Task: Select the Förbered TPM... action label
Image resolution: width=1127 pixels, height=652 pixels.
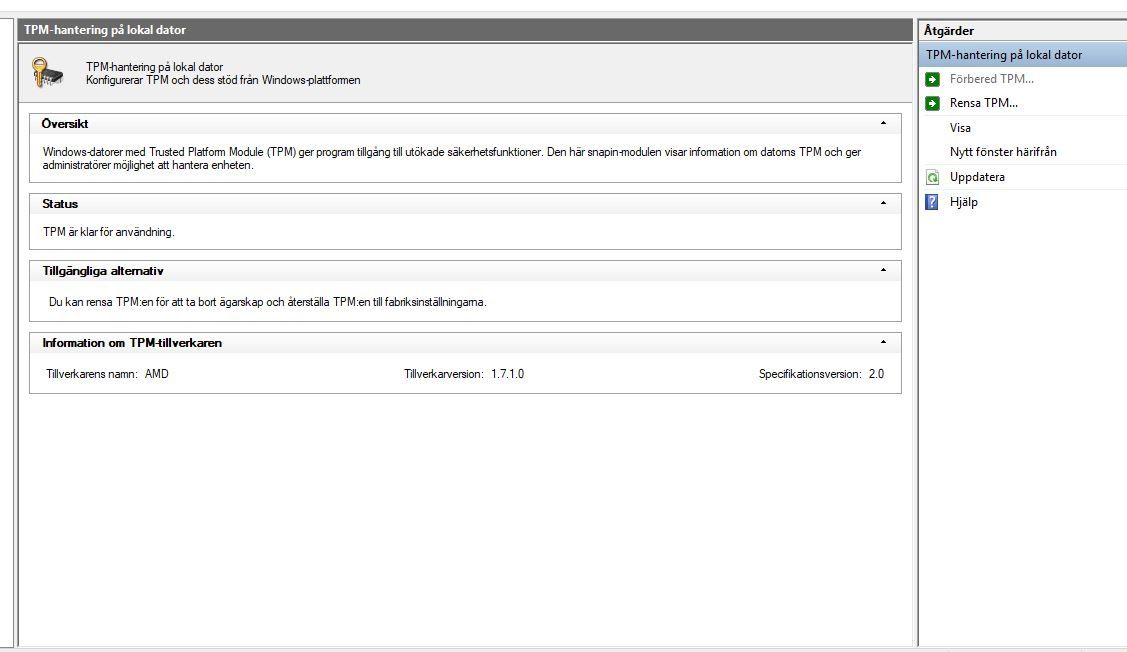Action: (991, 79)
